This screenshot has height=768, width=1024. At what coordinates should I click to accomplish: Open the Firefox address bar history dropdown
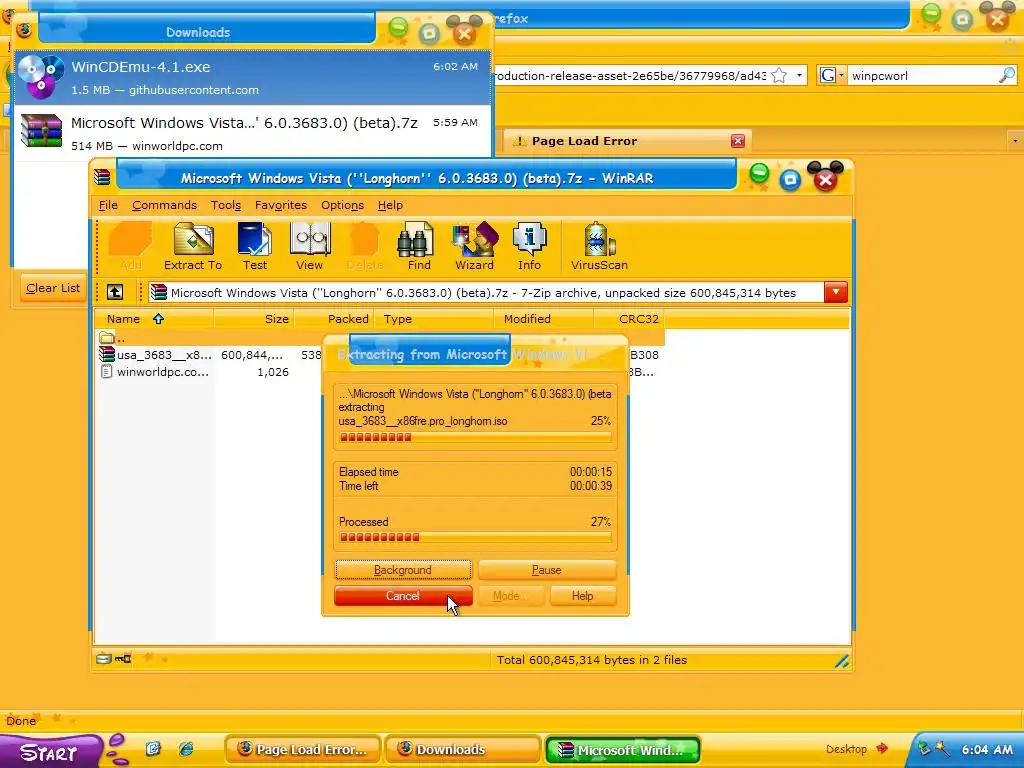(x=799, y=76)
